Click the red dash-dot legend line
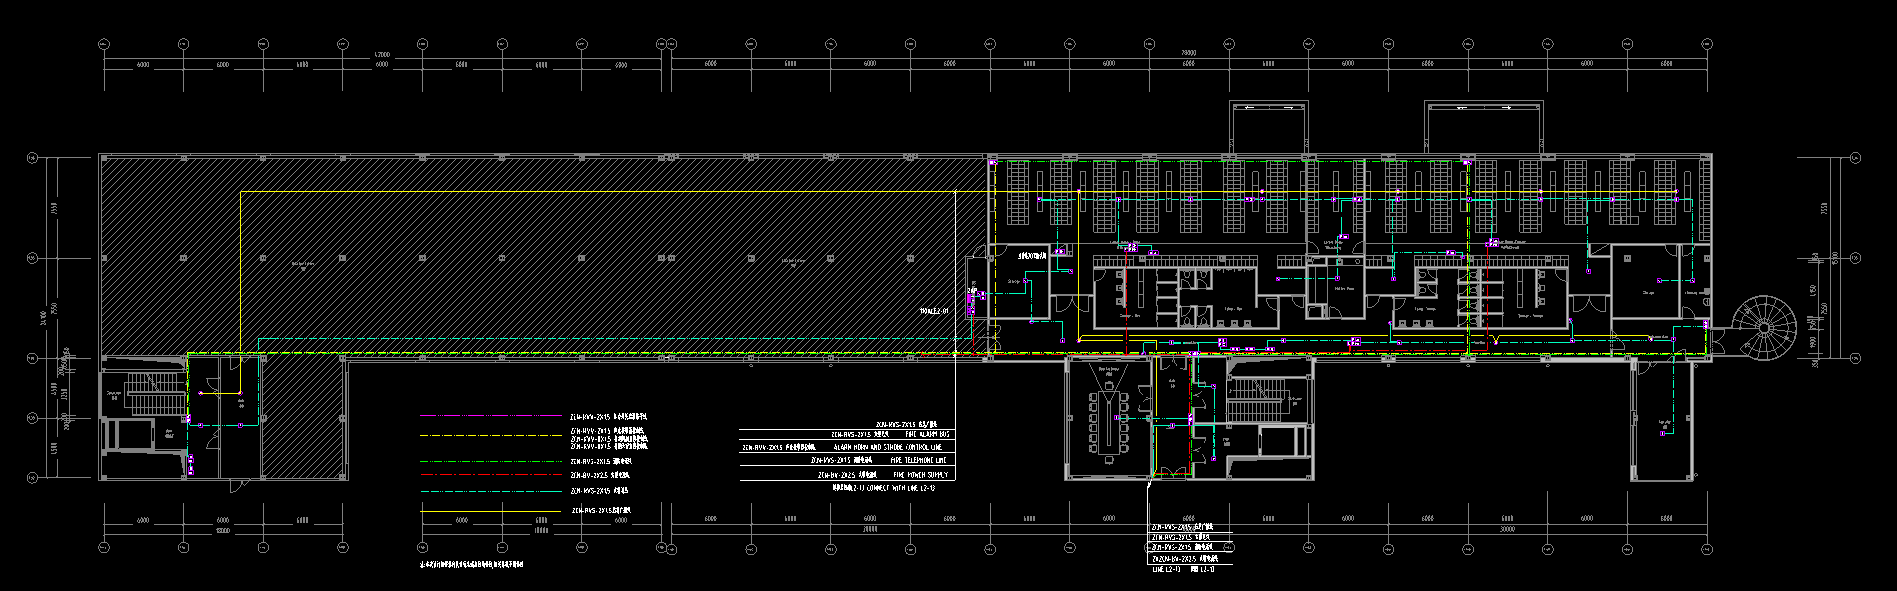The width and height of the screenshot is (1897, 591). coord(490,475)
